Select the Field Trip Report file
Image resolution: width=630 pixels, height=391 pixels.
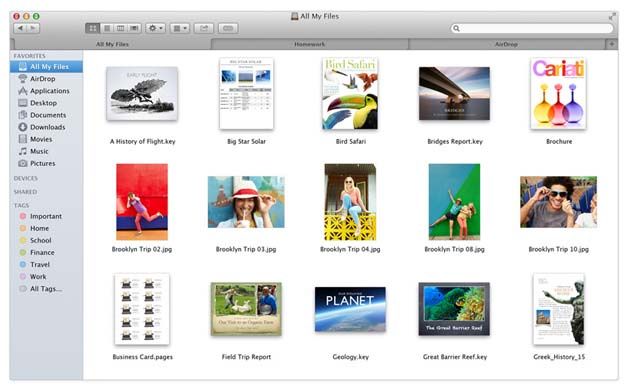pos(246,309)
